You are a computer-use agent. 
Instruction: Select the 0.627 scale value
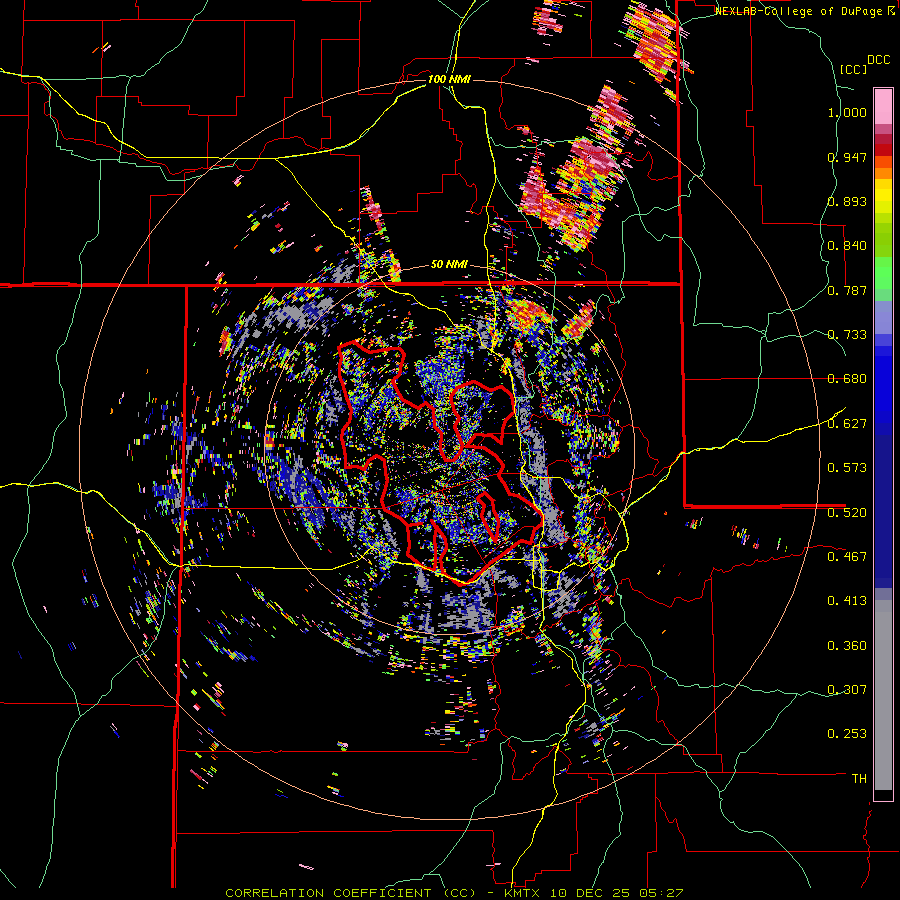[x=847, y=424]
